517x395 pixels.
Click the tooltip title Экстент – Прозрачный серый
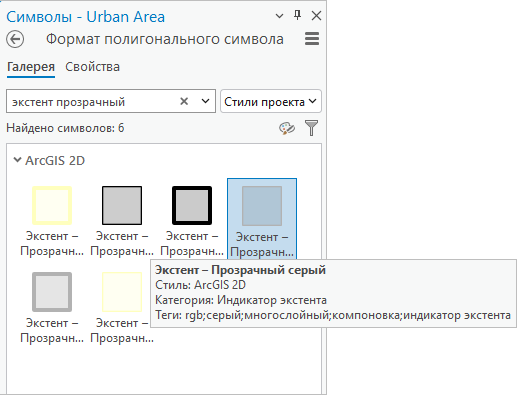pos(240,270)
